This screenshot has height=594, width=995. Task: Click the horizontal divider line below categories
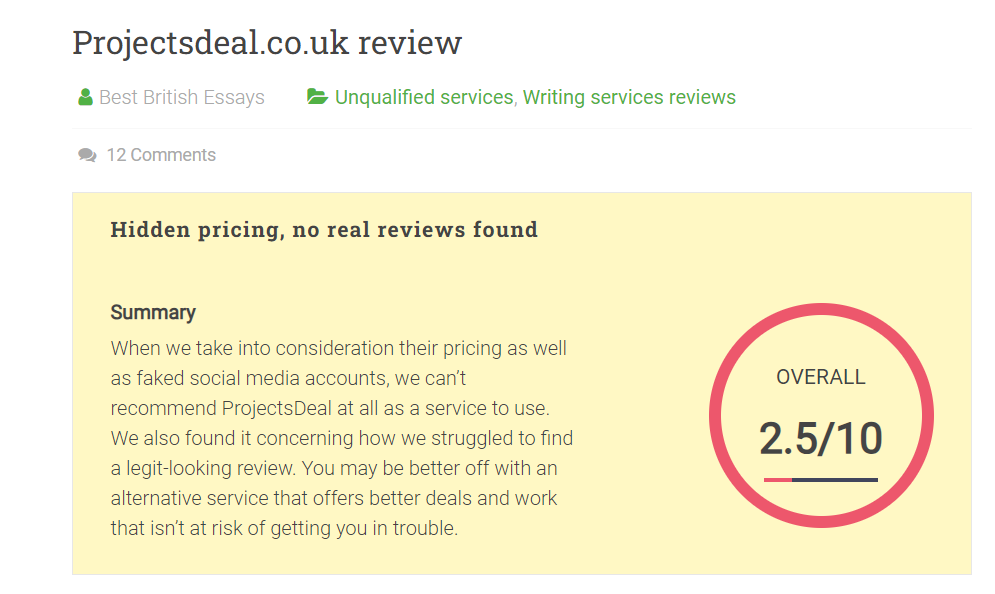point(522,128)
